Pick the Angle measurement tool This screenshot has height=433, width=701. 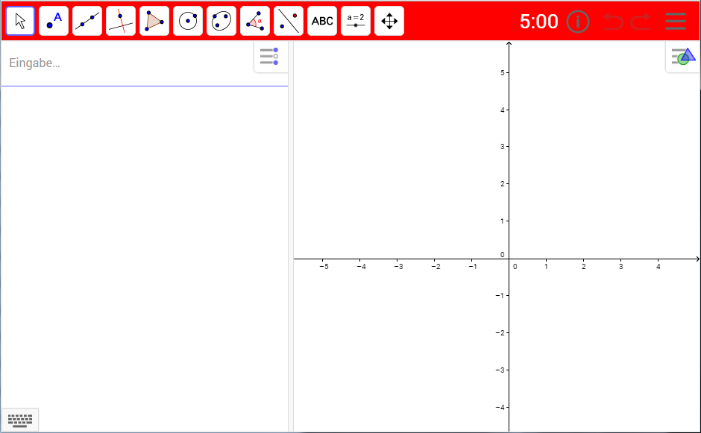255,21
